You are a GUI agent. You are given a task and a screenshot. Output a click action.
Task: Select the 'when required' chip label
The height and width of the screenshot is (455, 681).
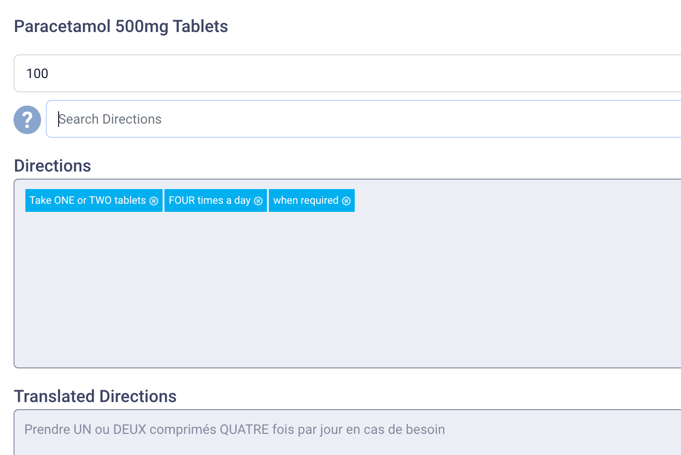(x=305, y=201)
